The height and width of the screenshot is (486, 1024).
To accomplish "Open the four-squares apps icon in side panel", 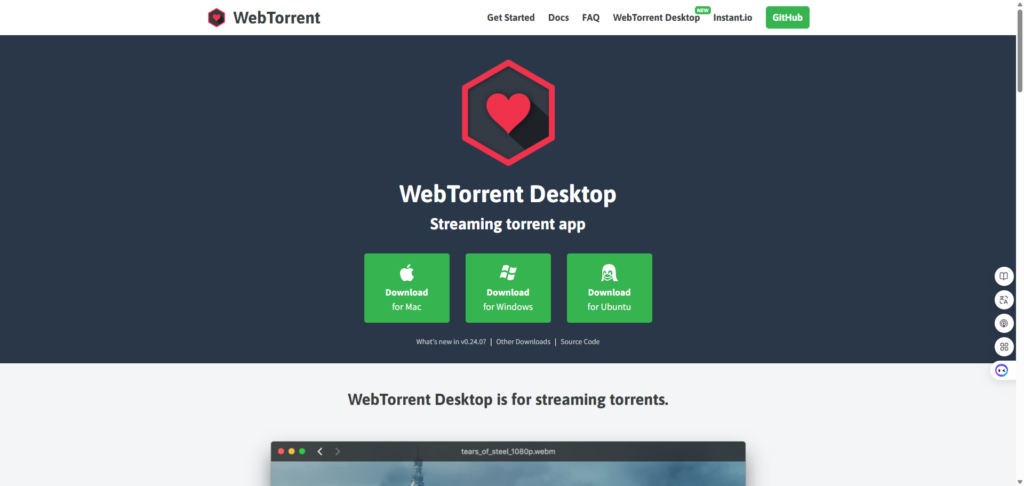I will click(1004, 347).
